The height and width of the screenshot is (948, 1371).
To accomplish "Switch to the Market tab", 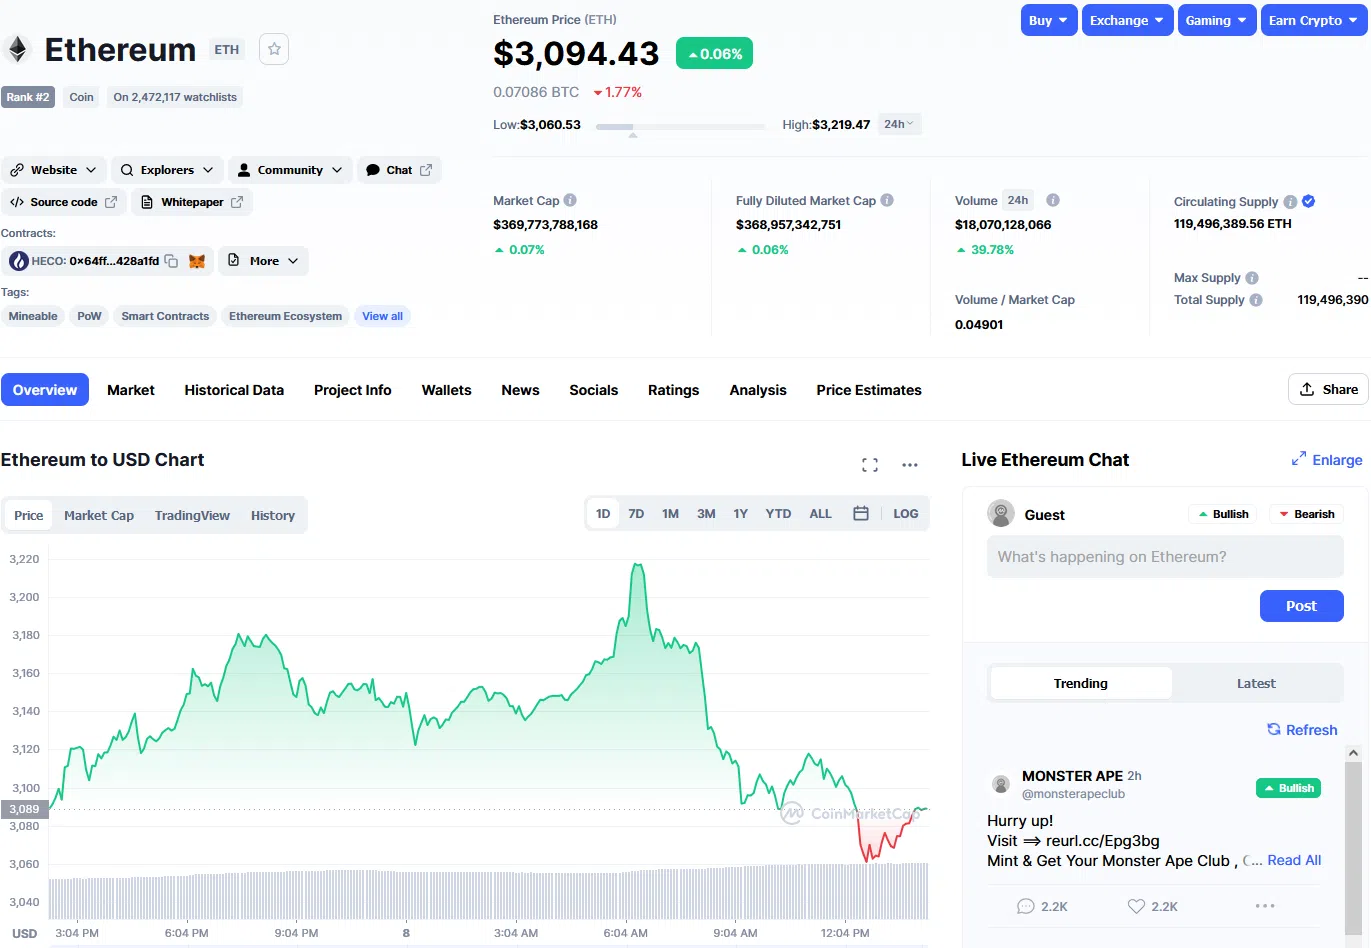I will click(x=131, y=390).
